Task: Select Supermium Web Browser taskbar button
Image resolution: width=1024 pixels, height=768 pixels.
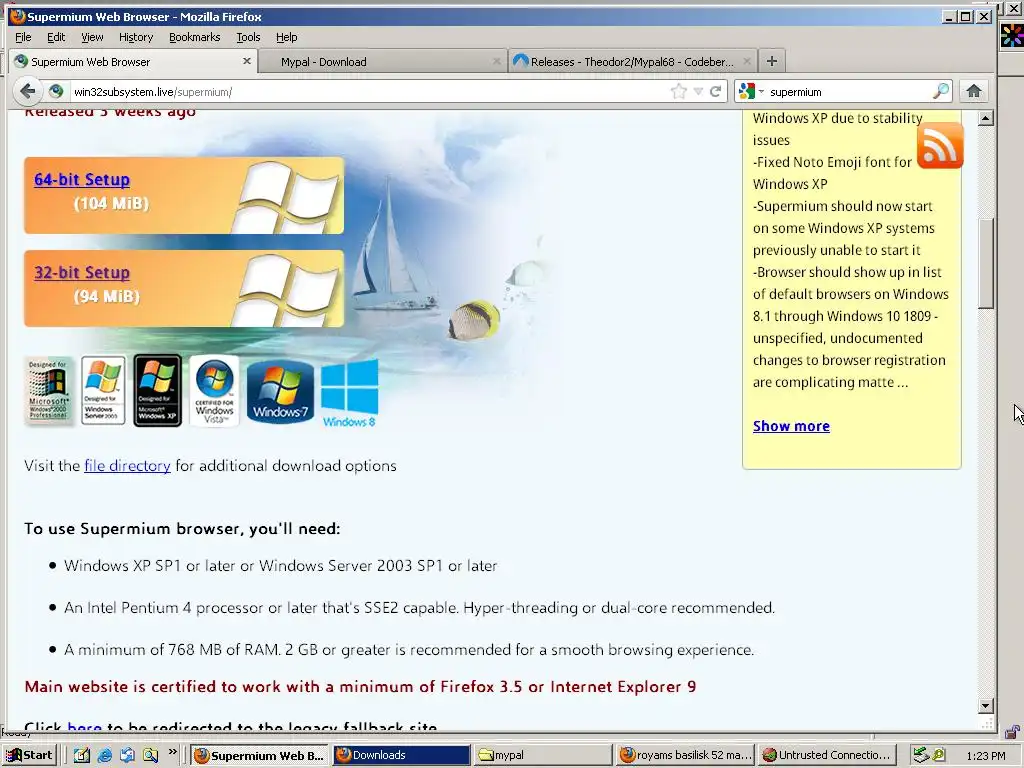Action: [260, 755]
